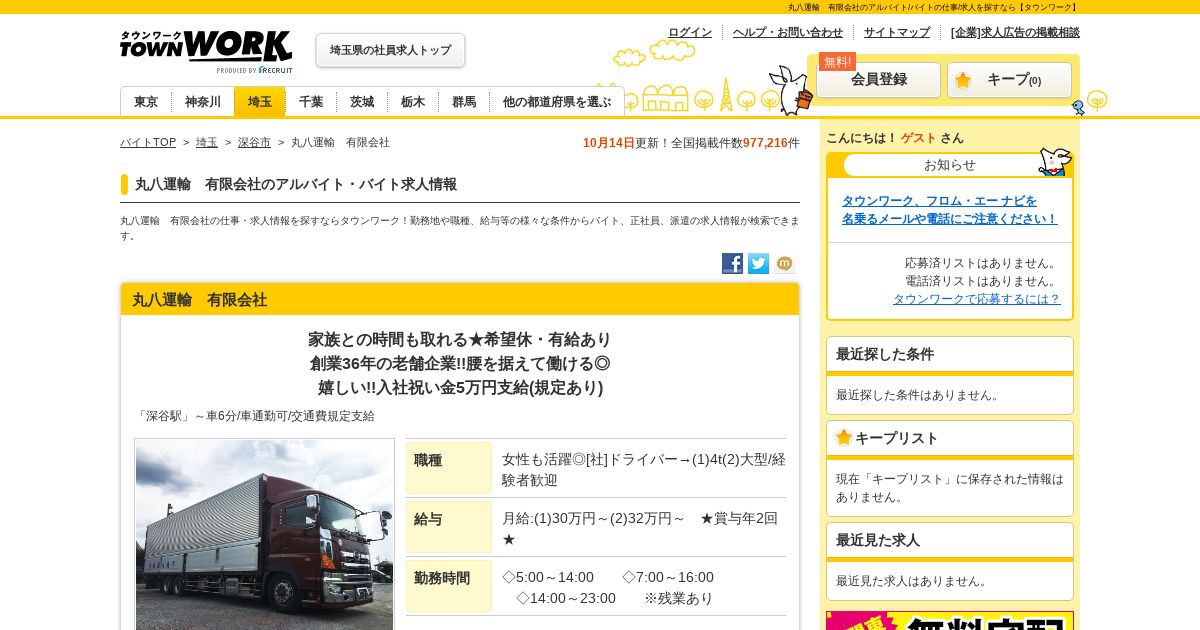This screenshot has width=1200, height=630.
Task: Open the warning notice about fake Townwork emails
Action: [x=949, y=210]
